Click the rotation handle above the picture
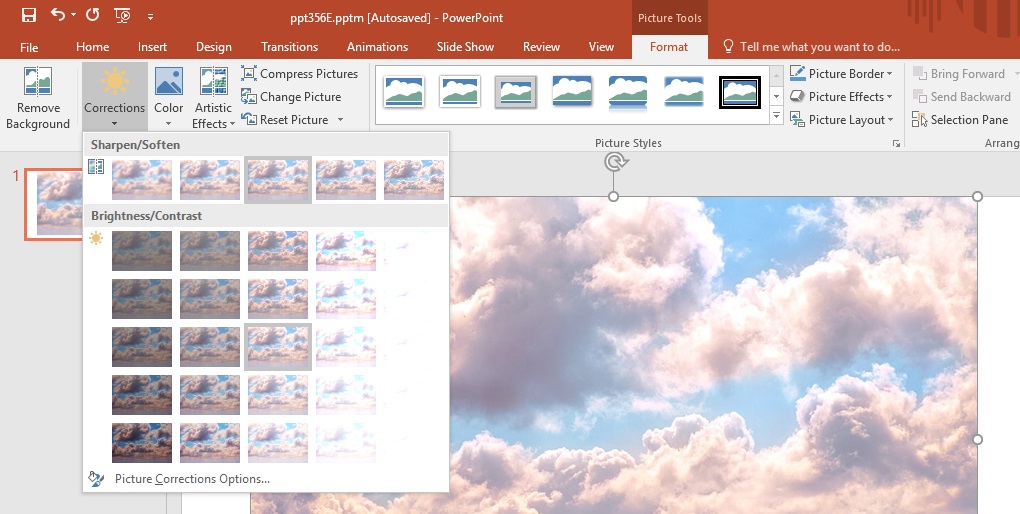Screen dimensions: 1020x514 pos(615,161)
